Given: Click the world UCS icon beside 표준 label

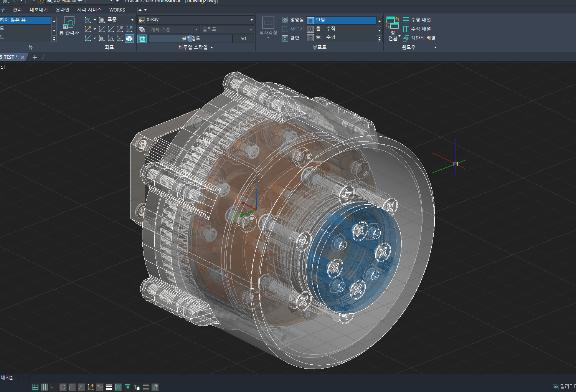Looking at the screenshot, I should point(102,20).
